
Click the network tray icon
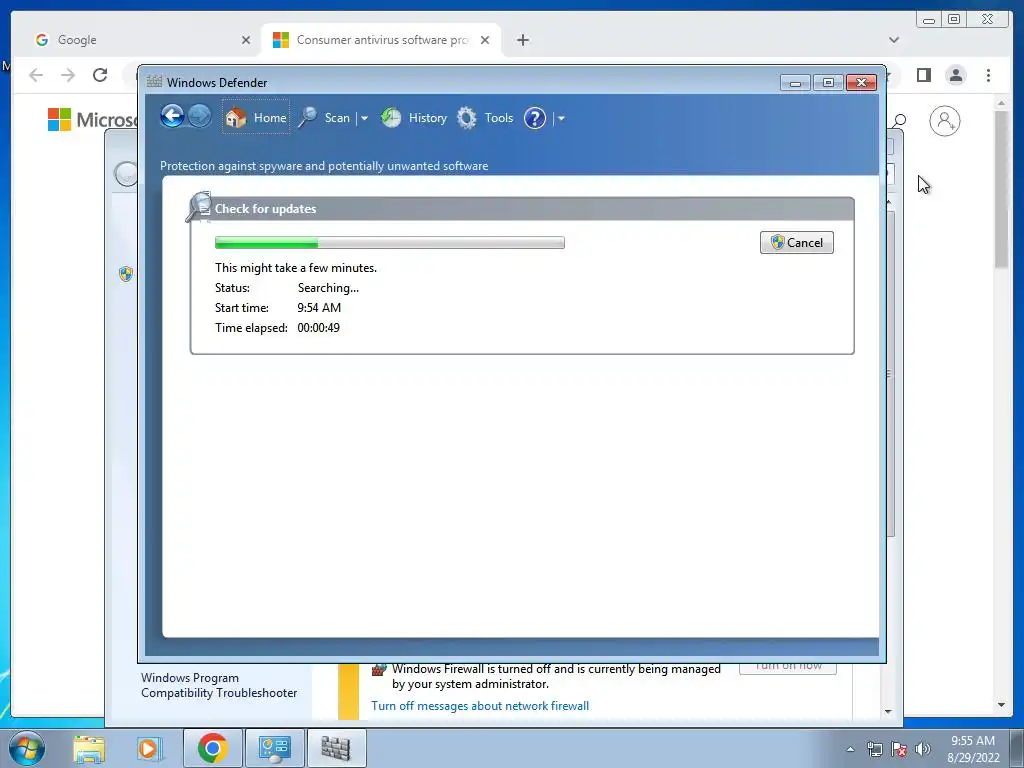click(874, 750)
